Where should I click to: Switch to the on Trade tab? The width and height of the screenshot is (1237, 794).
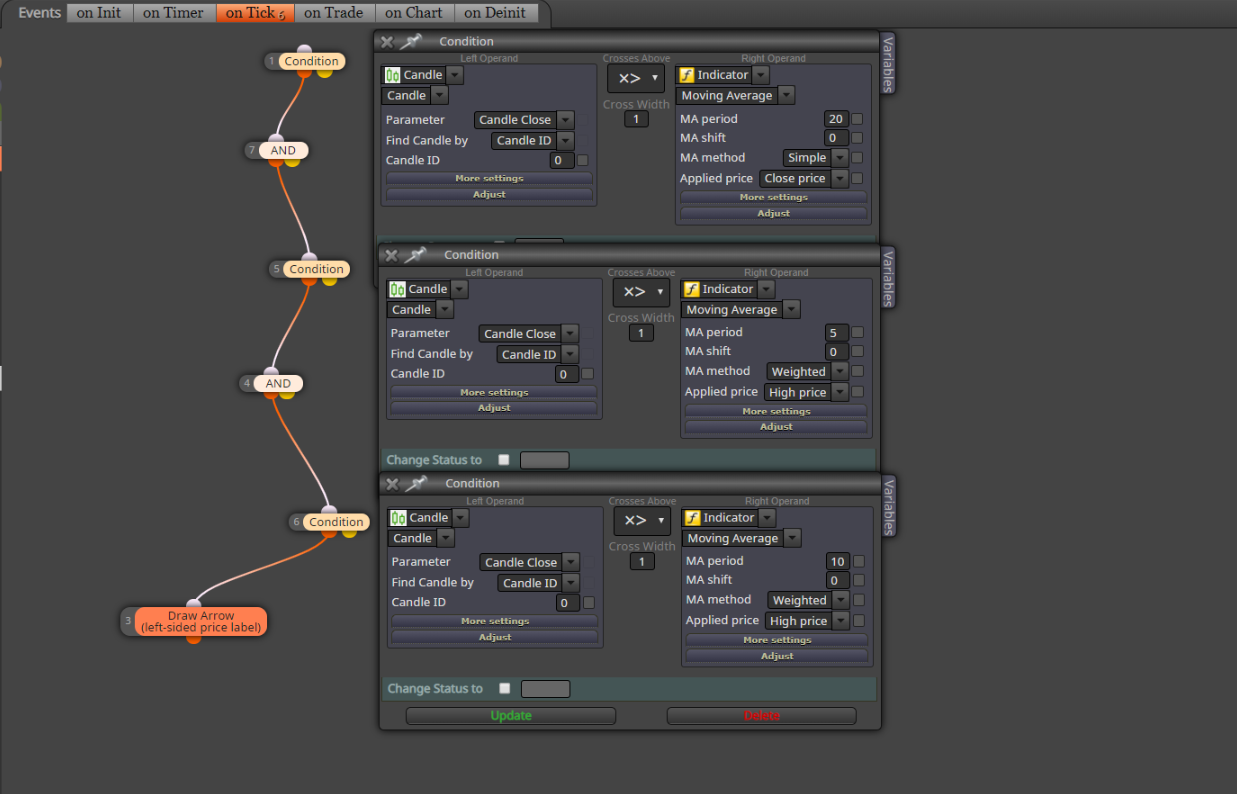pyautogui.click(x=335, y=13)
